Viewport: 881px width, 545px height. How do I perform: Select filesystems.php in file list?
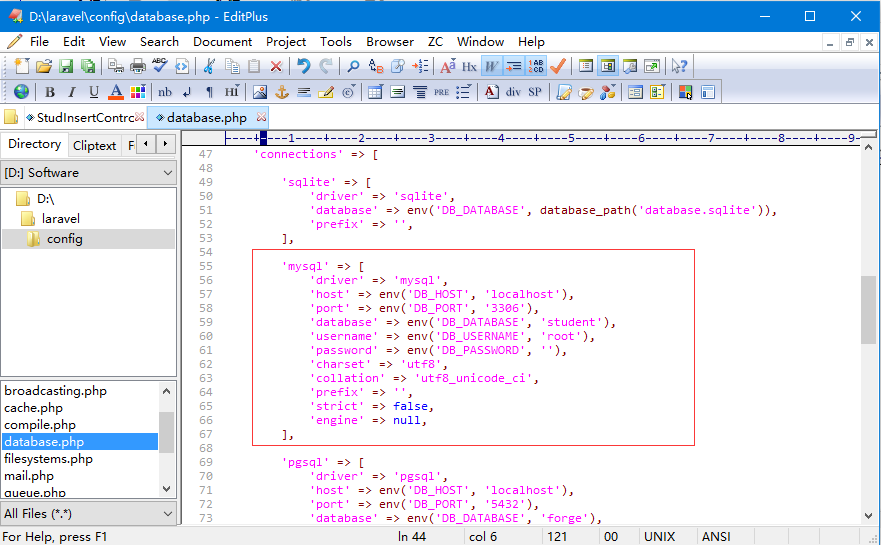click(x=48, y=459)
